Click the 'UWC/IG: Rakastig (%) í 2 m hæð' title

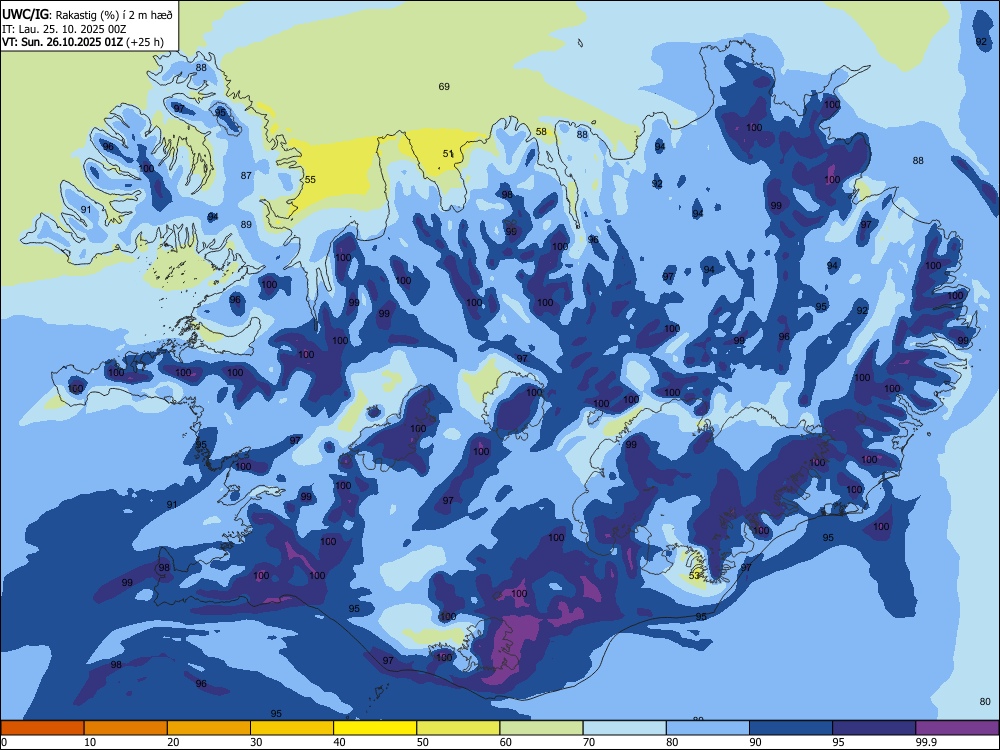coord(87,15)
